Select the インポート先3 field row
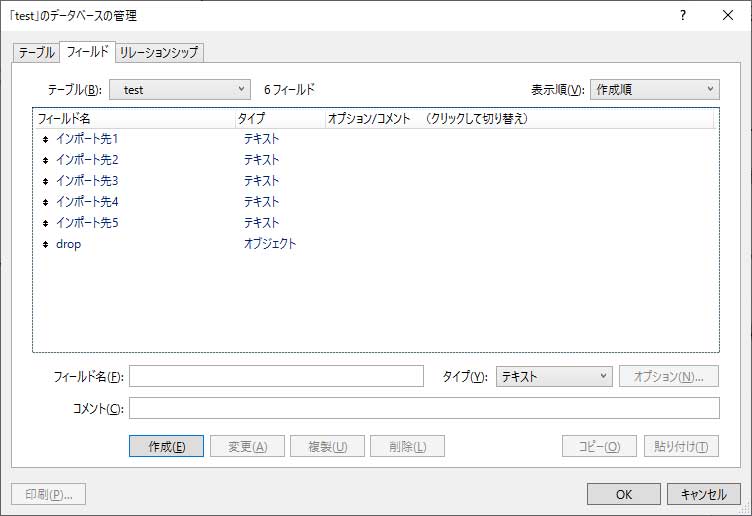 [x=376, y=181]
